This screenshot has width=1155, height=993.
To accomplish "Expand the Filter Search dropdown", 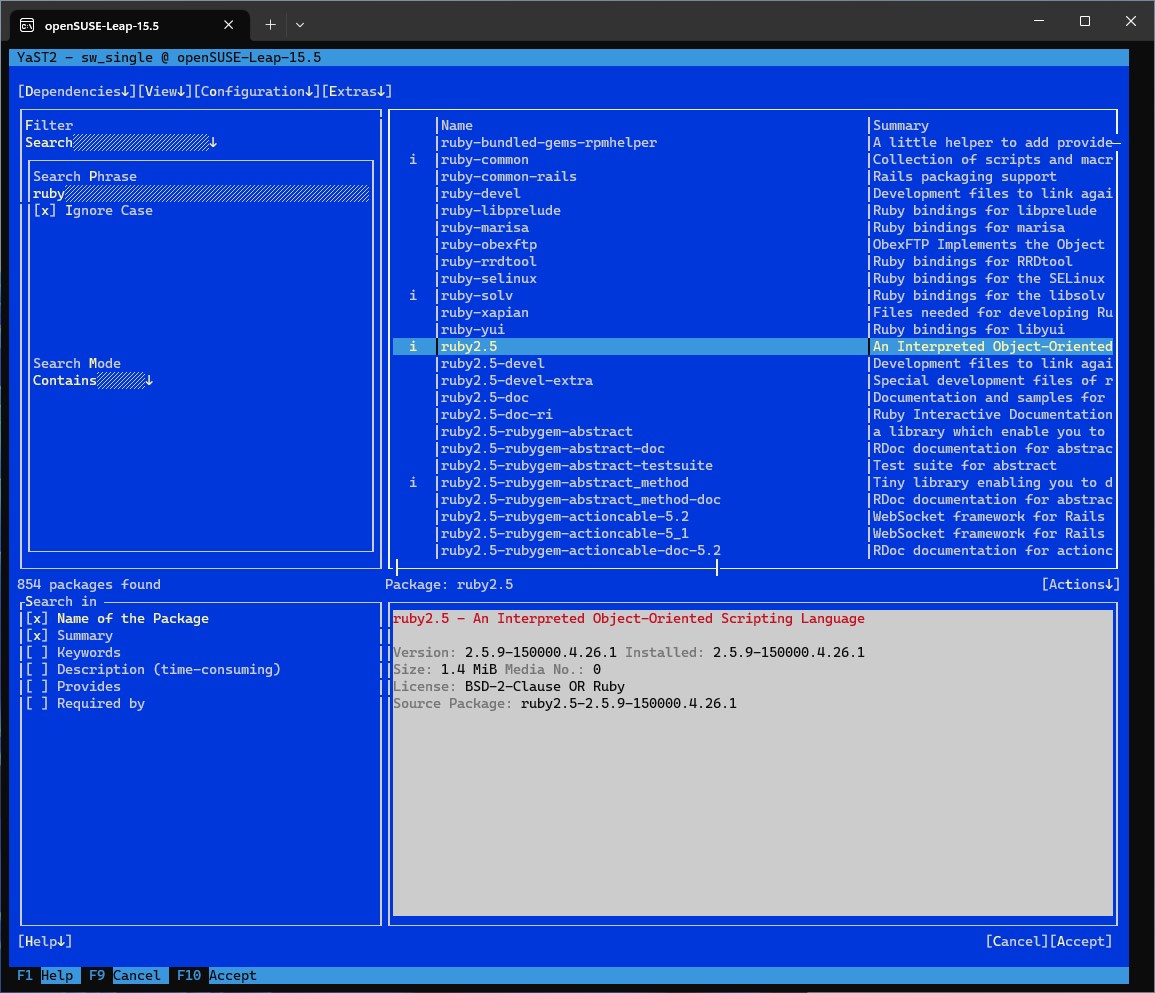I will point(121,142).
